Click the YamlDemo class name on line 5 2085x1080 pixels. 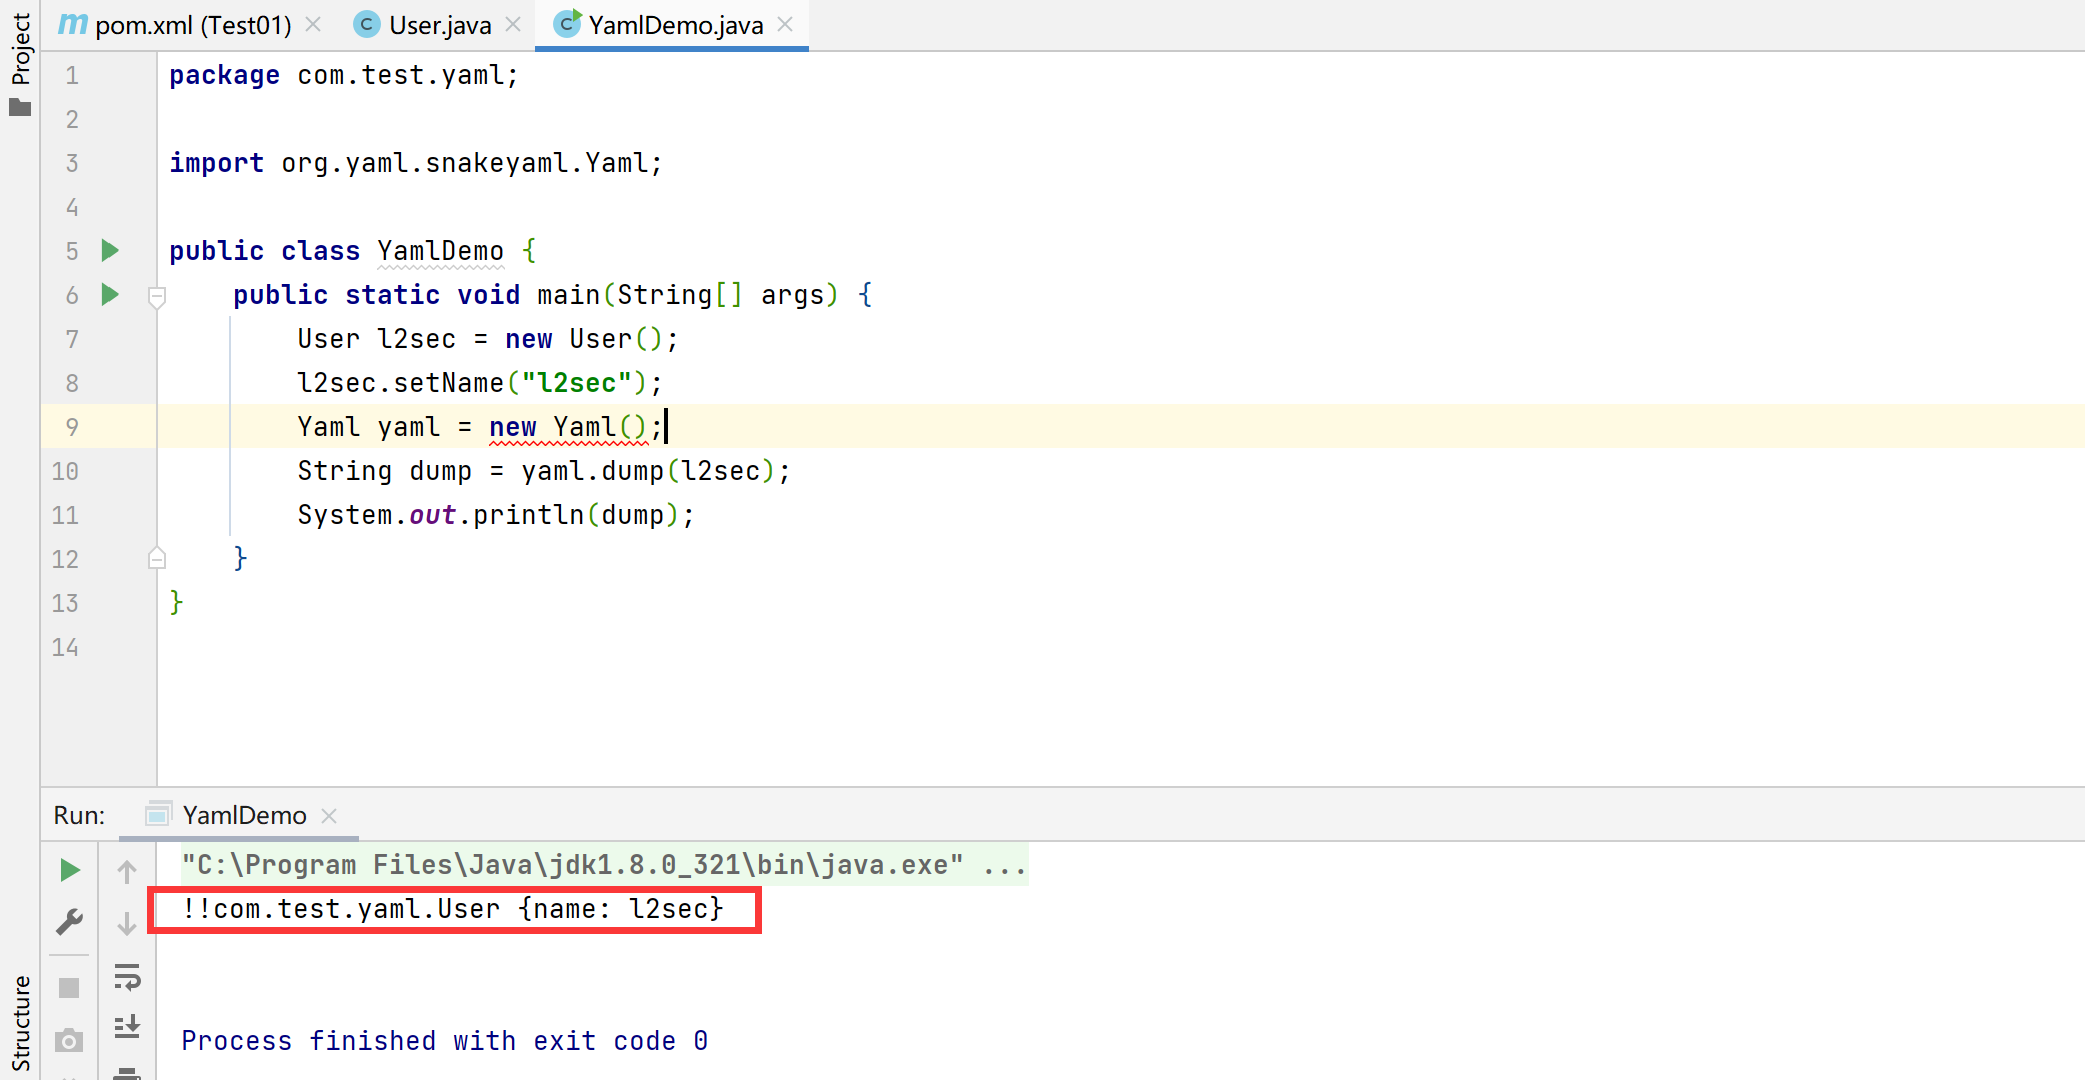[440, 251]
